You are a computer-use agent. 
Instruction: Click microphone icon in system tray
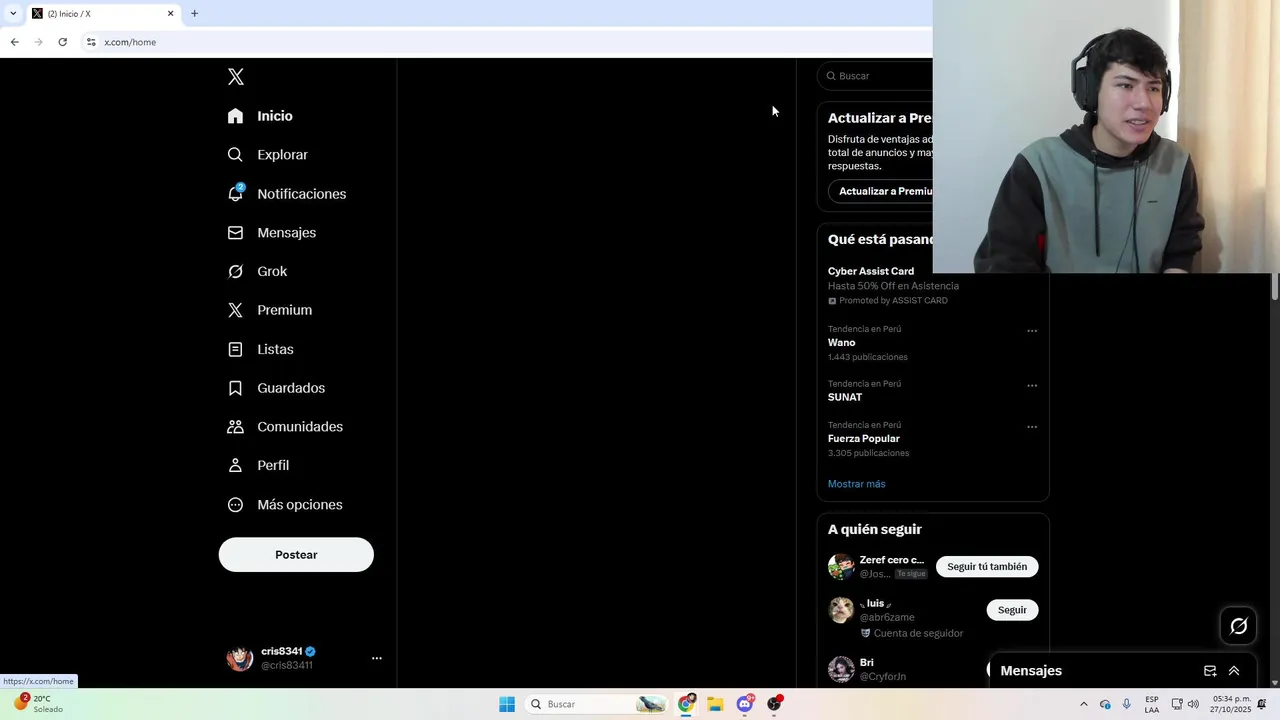coord(1127,704)
